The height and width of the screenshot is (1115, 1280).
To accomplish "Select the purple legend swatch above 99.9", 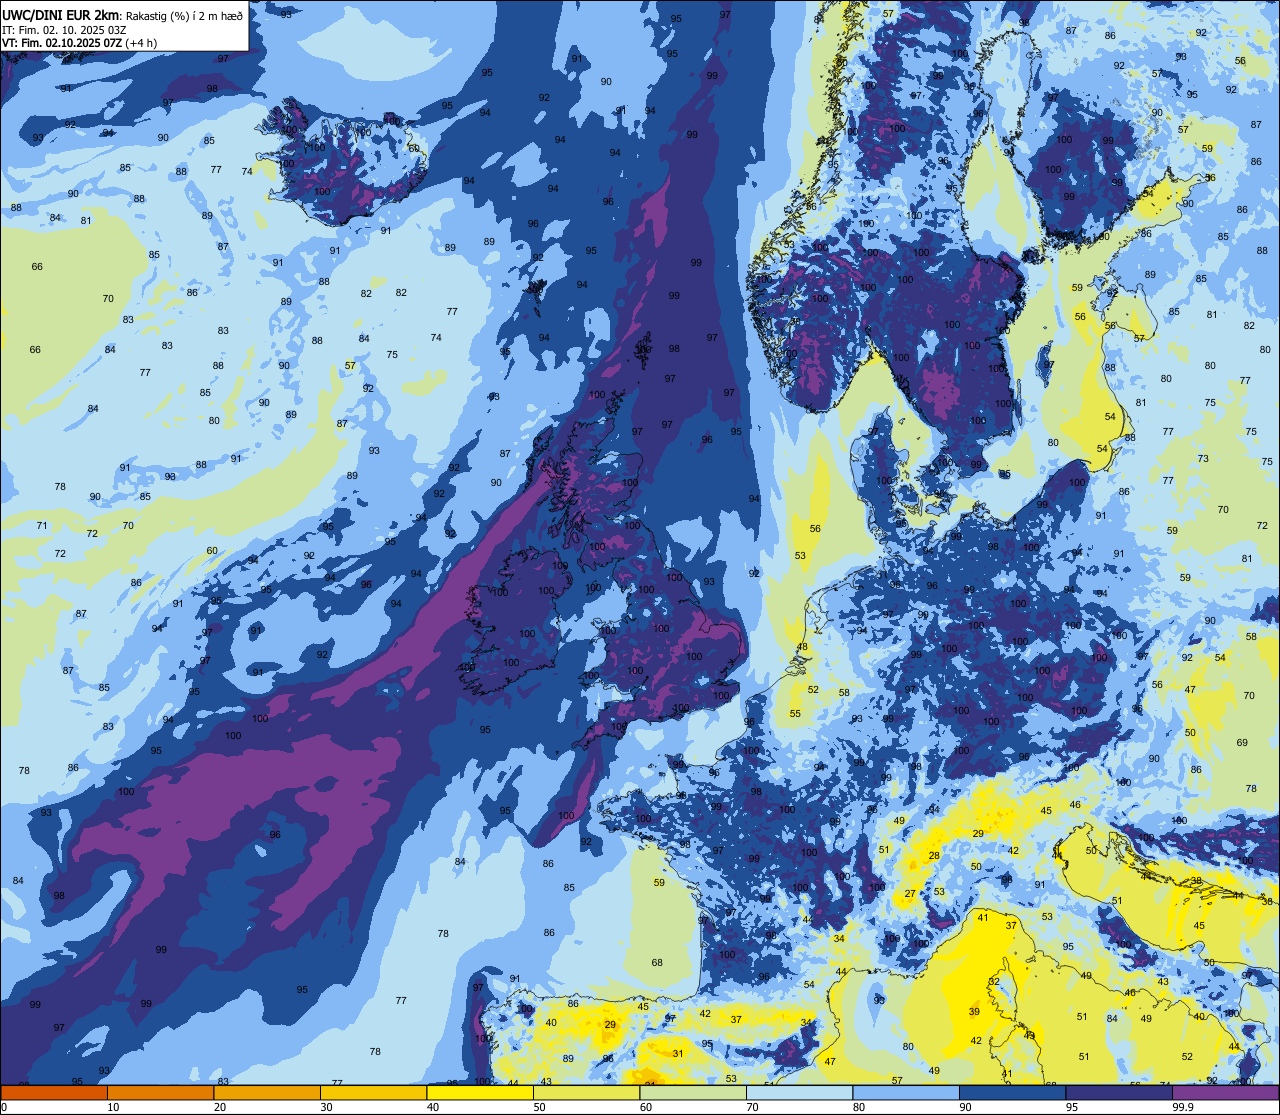I will coord(1225,1092).
